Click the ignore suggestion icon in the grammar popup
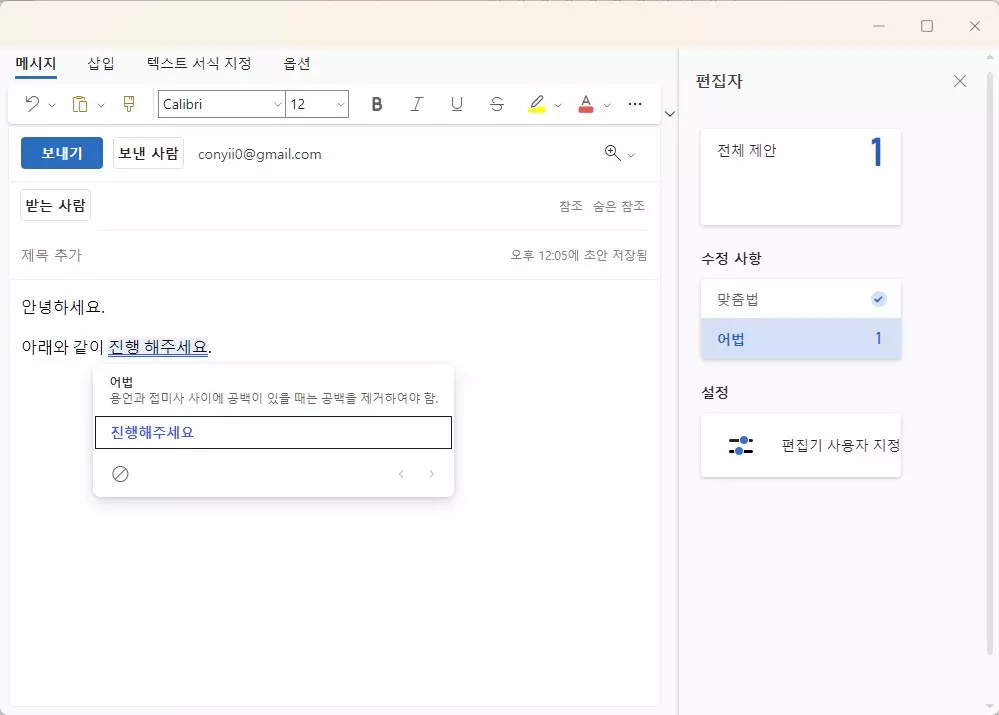This screenshot has height=715, width=999. 121,473
